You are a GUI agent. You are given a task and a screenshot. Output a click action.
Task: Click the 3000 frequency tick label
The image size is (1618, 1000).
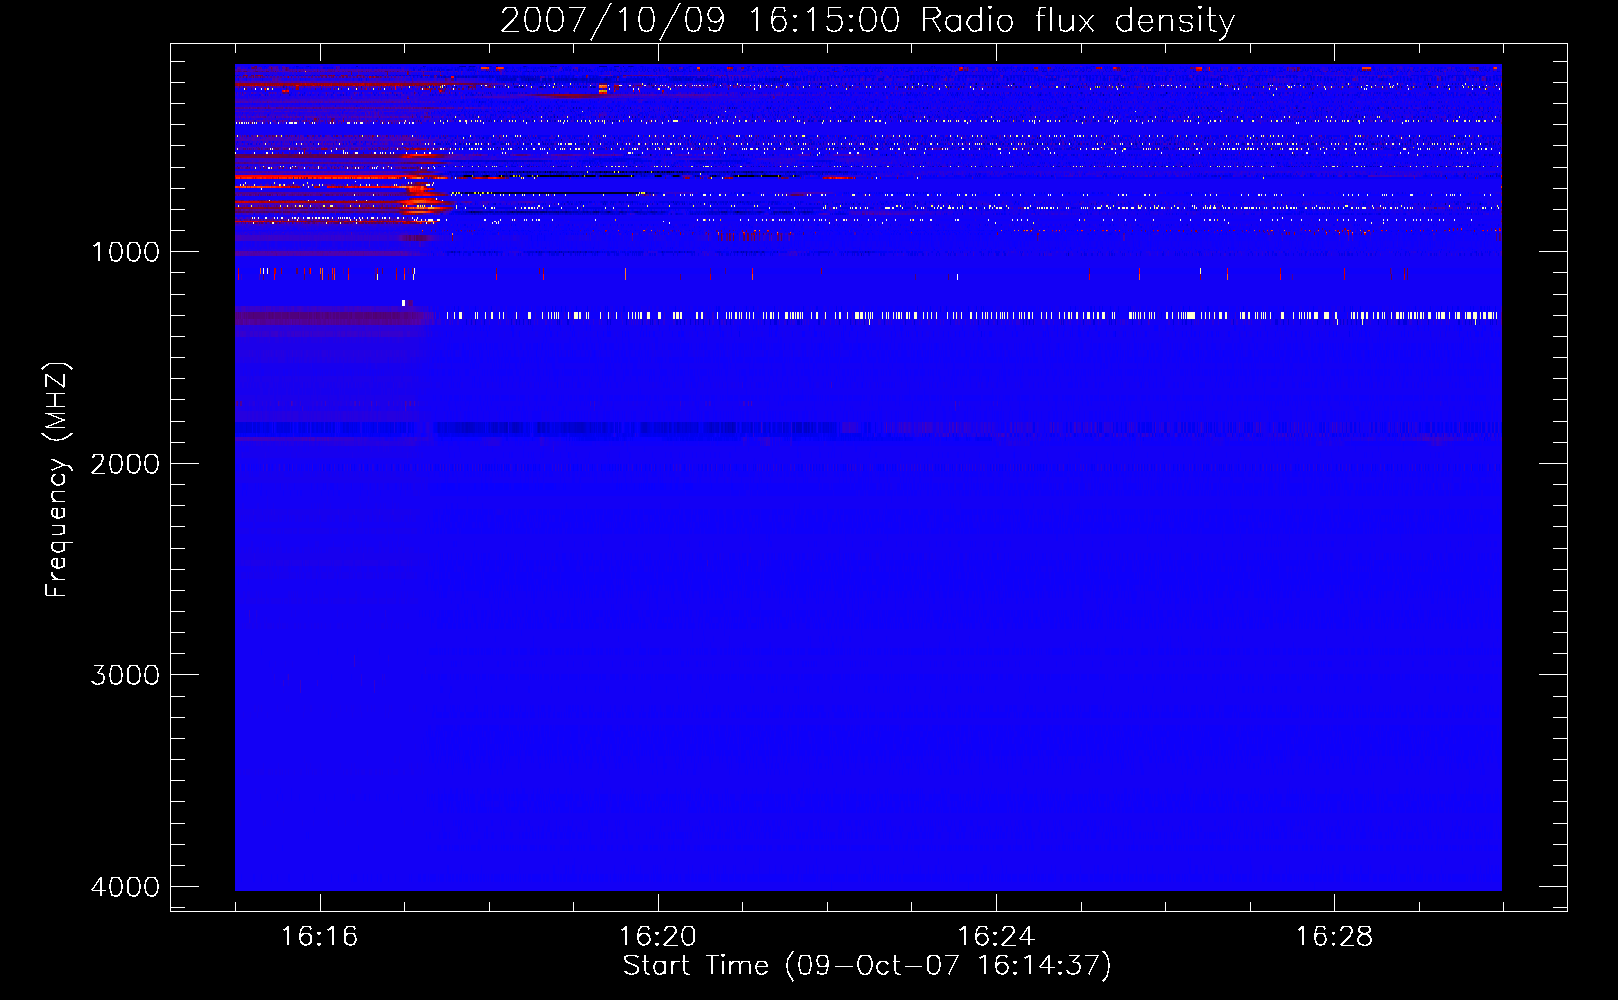click(x=125, y=675)
